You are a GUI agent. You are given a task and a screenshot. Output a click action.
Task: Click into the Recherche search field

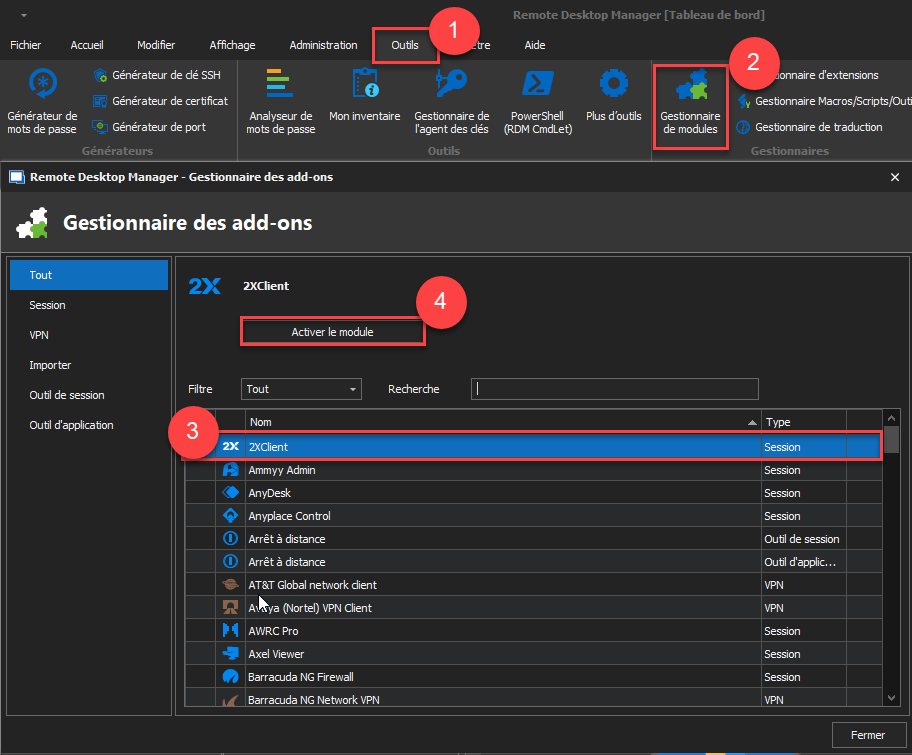tap(615, 389)
